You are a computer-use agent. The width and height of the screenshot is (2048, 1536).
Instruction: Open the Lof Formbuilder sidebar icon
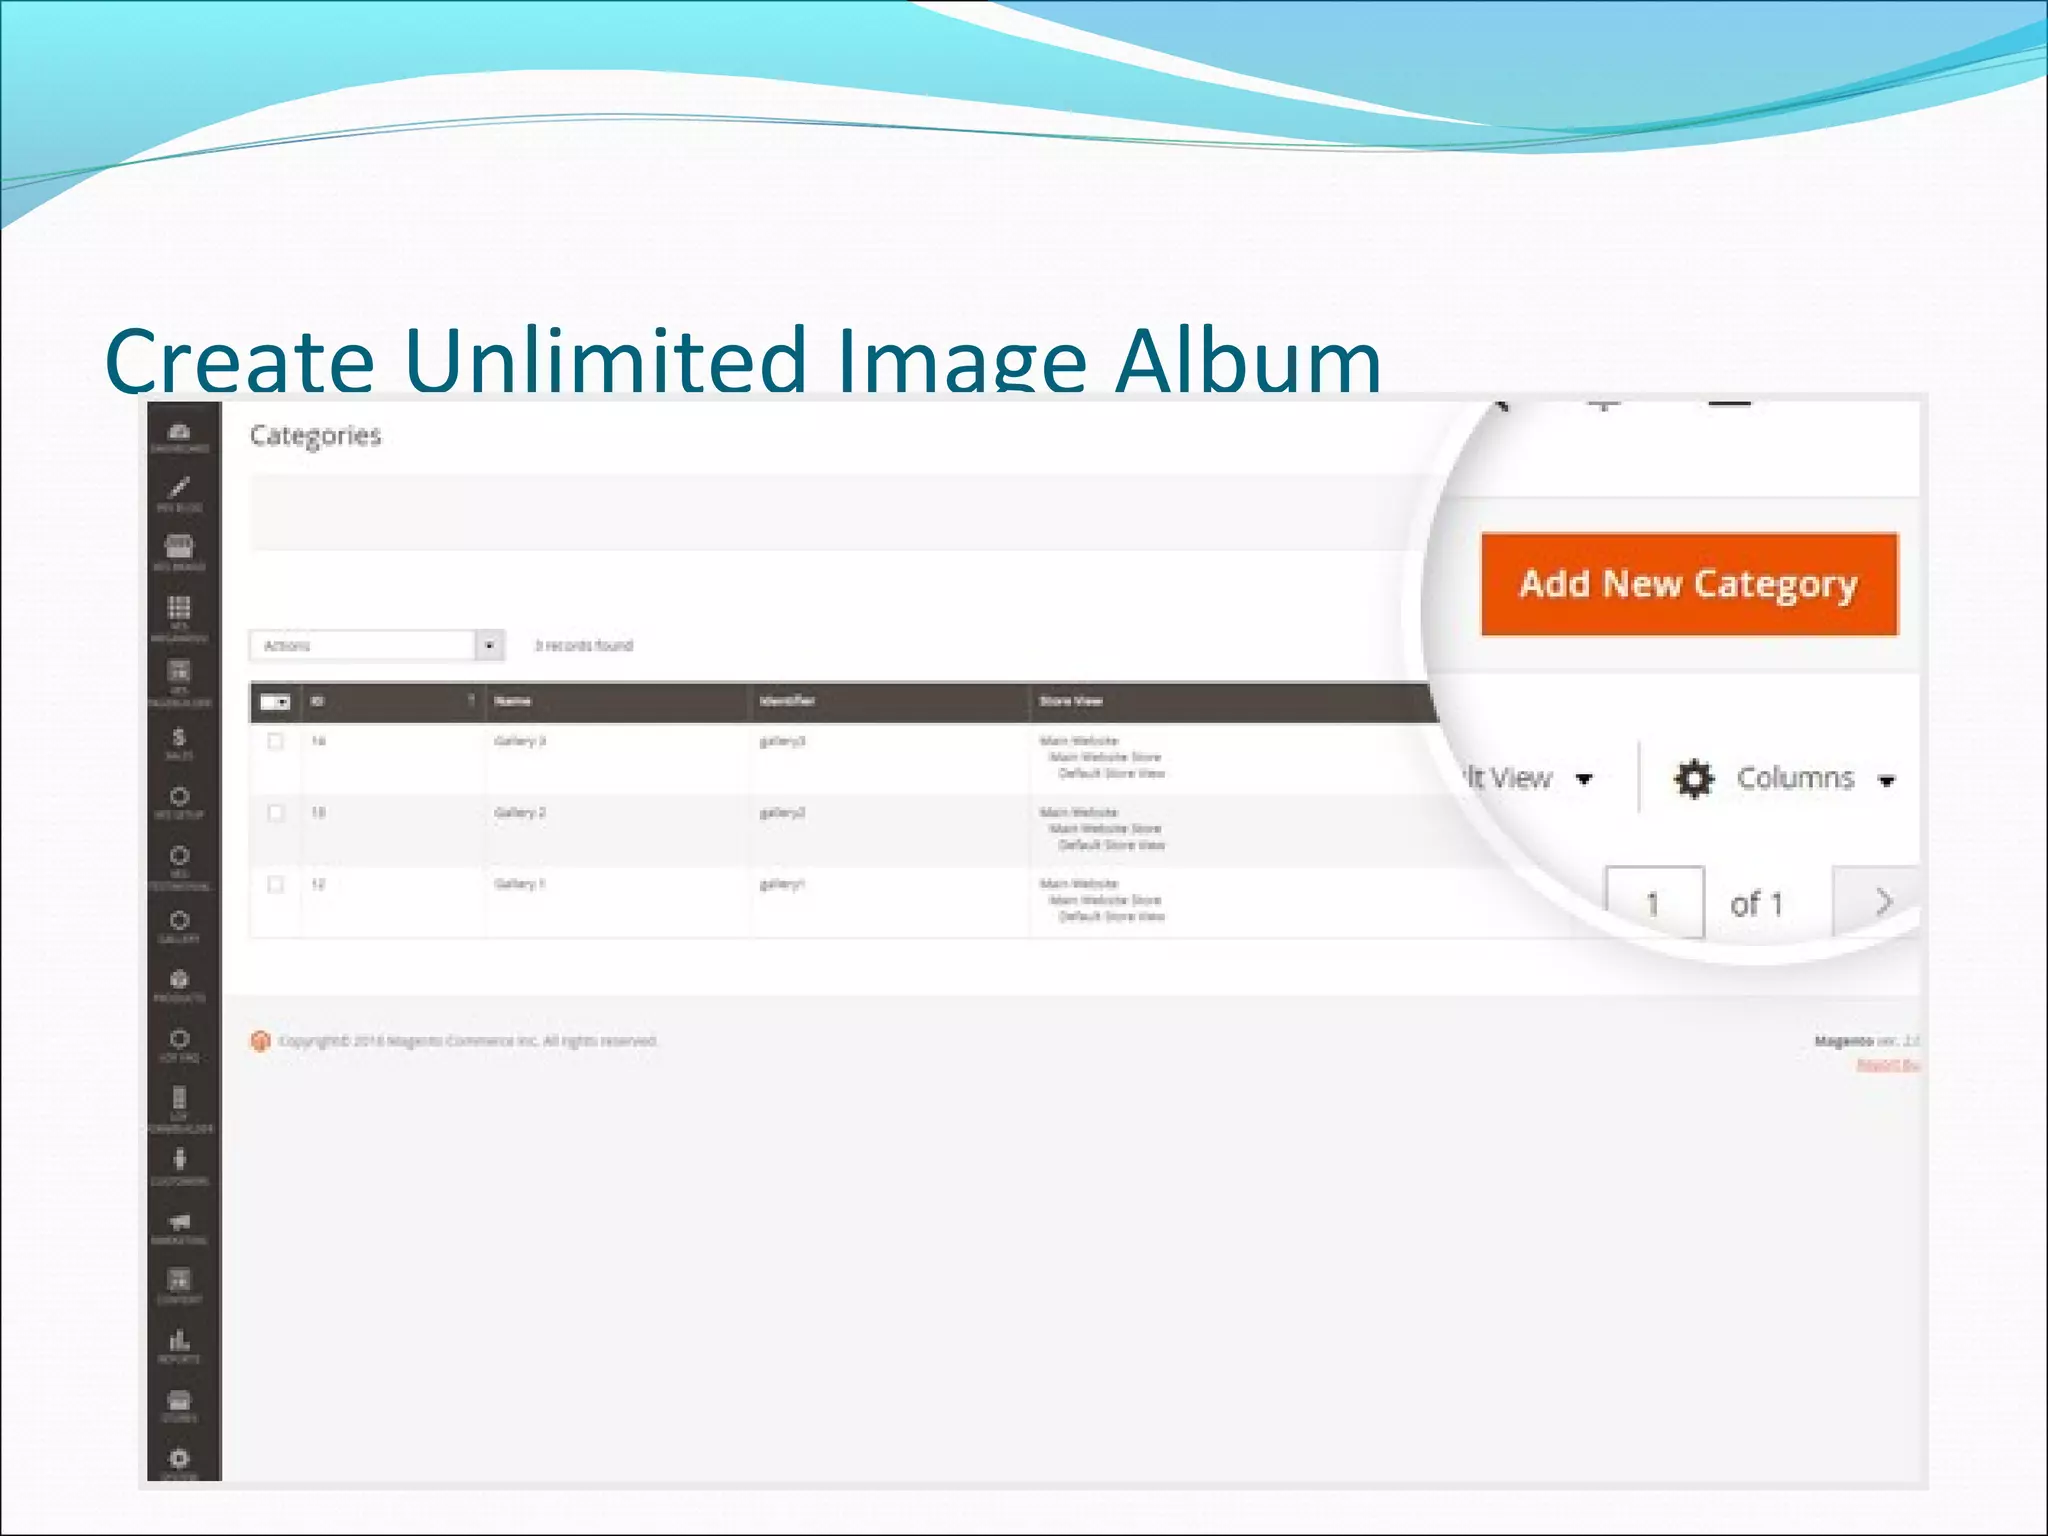pyautogui.click(x=180, y=1110)
